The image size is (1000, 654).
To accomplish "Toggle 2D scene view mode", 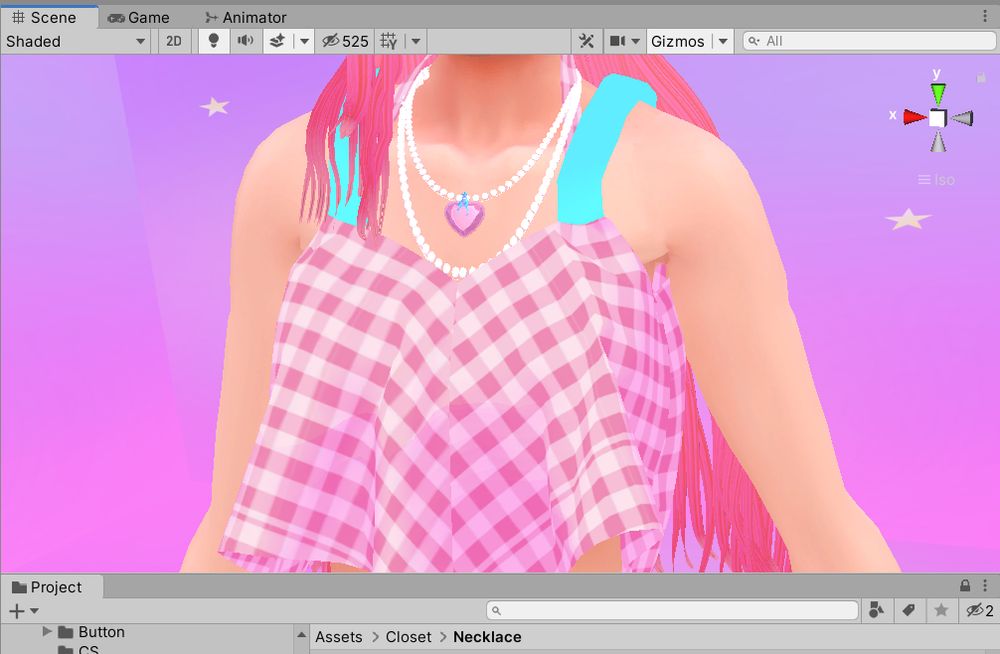I will [x=173, y=41].
